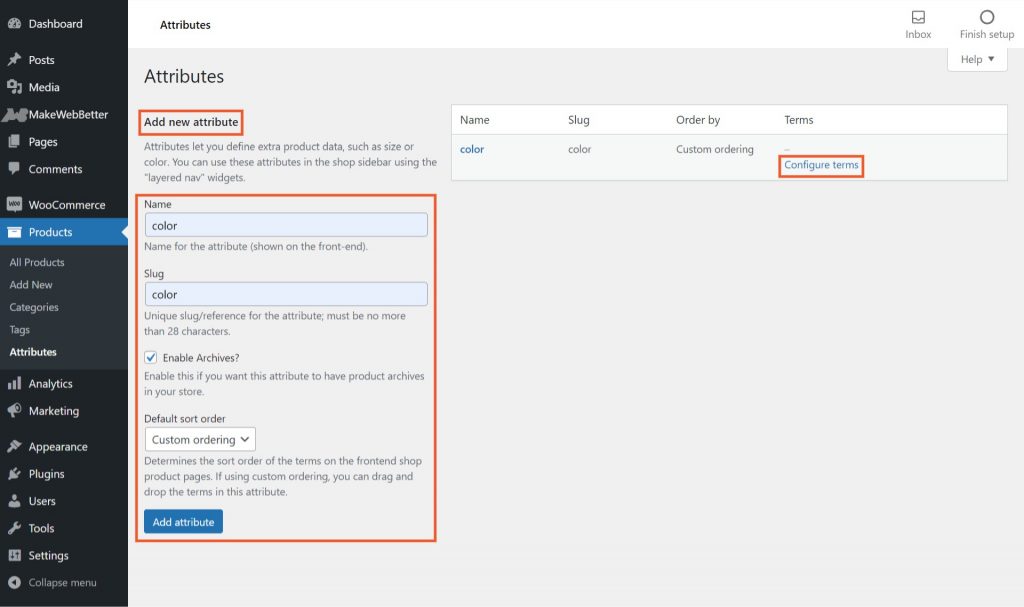Click the Collapse menu arrow icon
1024x607 pixels.
[x=14, y=582]
